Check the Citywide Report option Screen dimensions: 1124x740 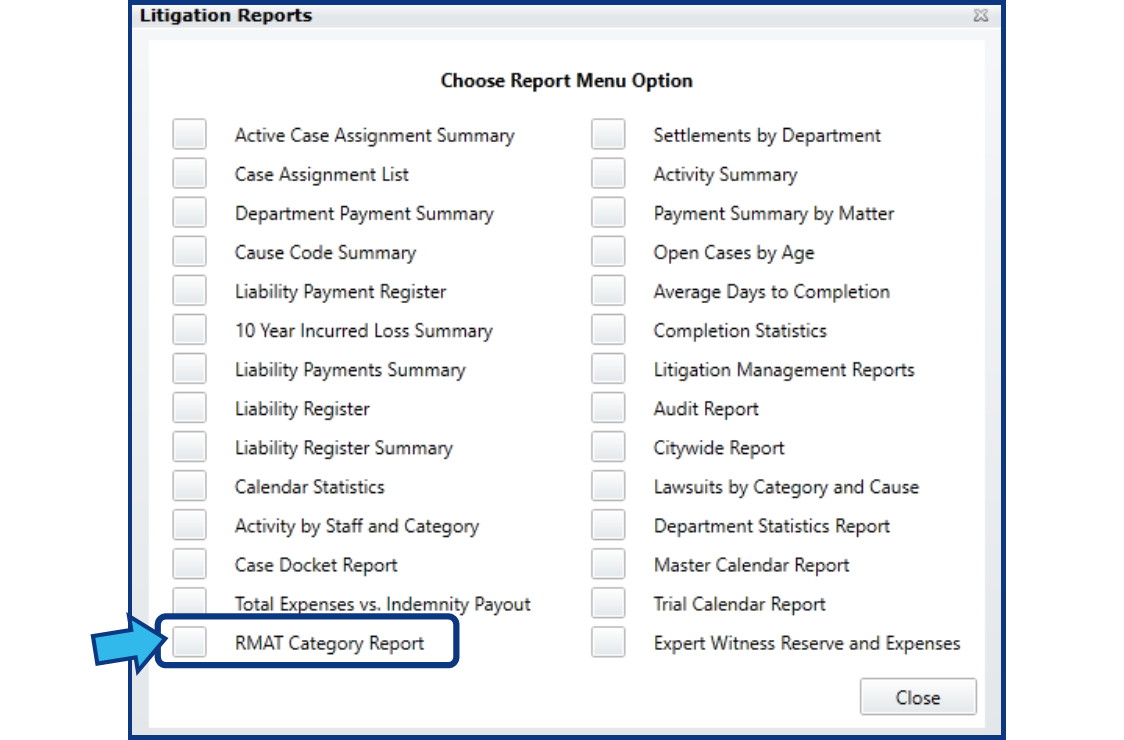coord(608,445)
